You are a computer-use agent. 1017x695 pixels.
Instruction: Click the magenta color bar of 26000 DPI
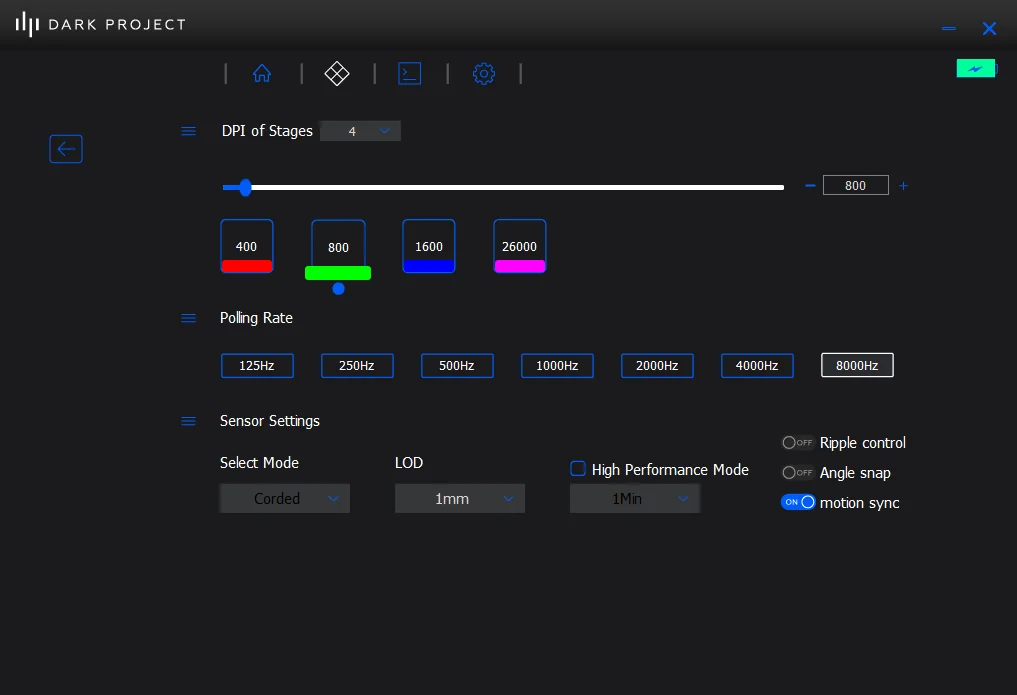click(x=520, y=266)
